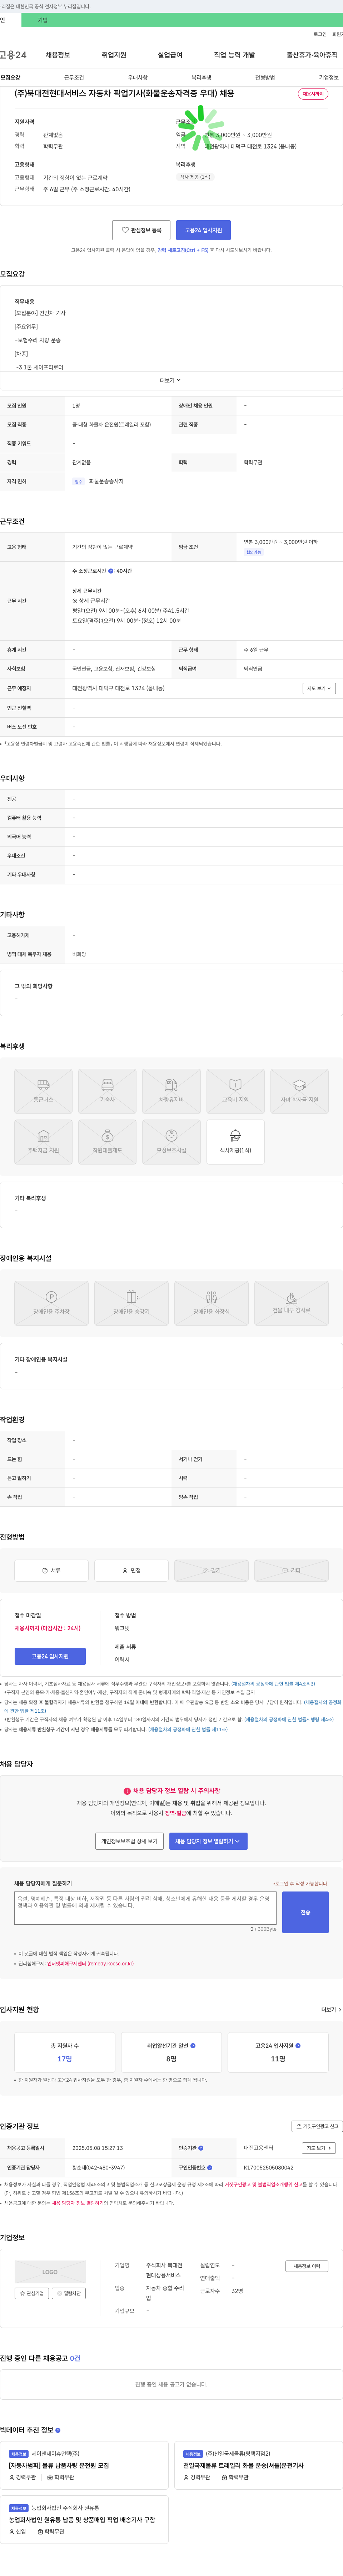Image resolution: width=343 pixels, height=2576 pixels.
Task: Click the 직원대출제도 icon
Action: (x=107, y=1142)
